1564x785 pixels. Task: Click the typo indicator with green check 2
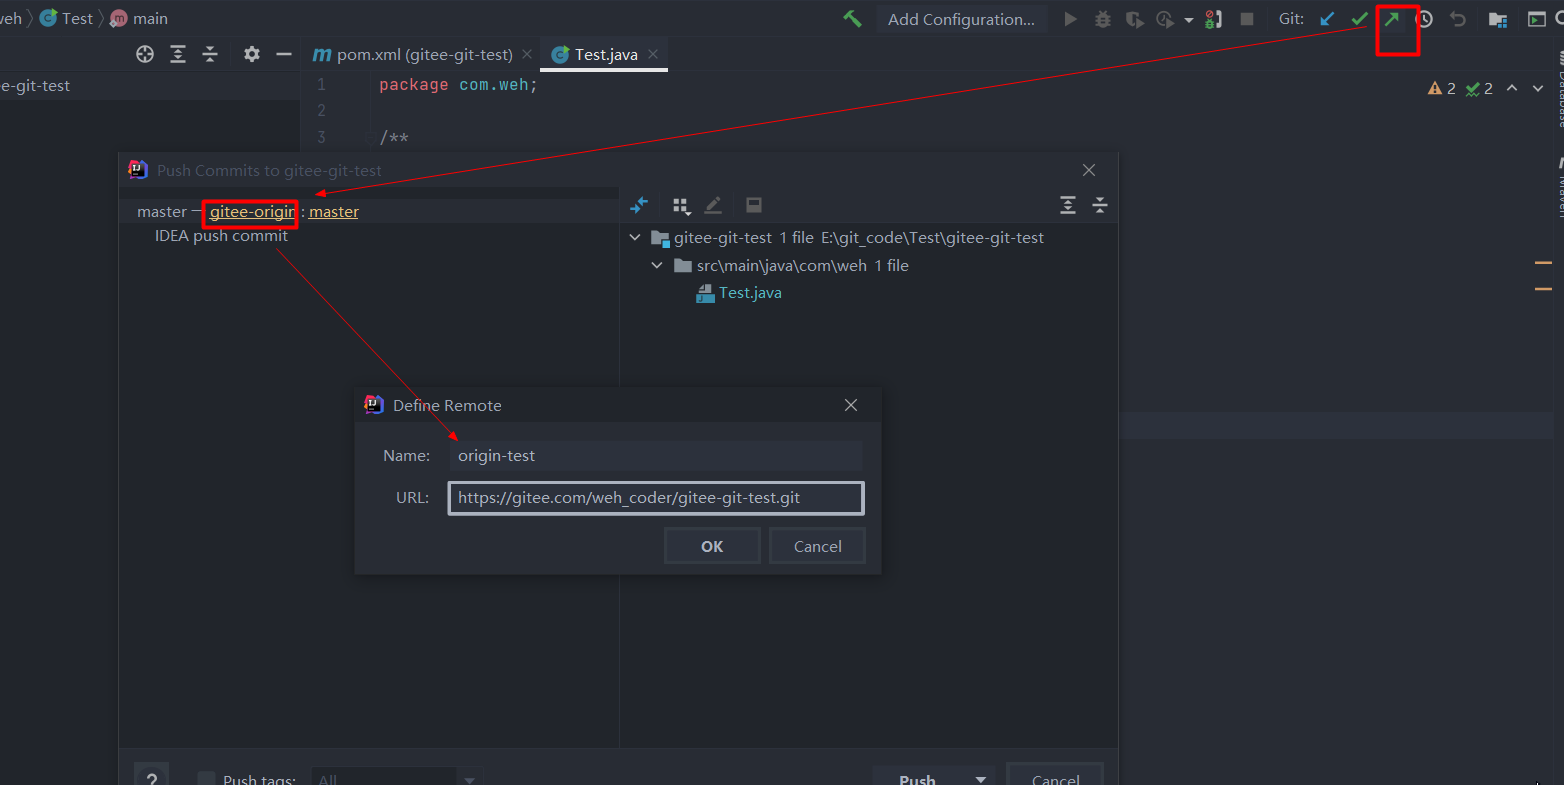(1479, 88)
